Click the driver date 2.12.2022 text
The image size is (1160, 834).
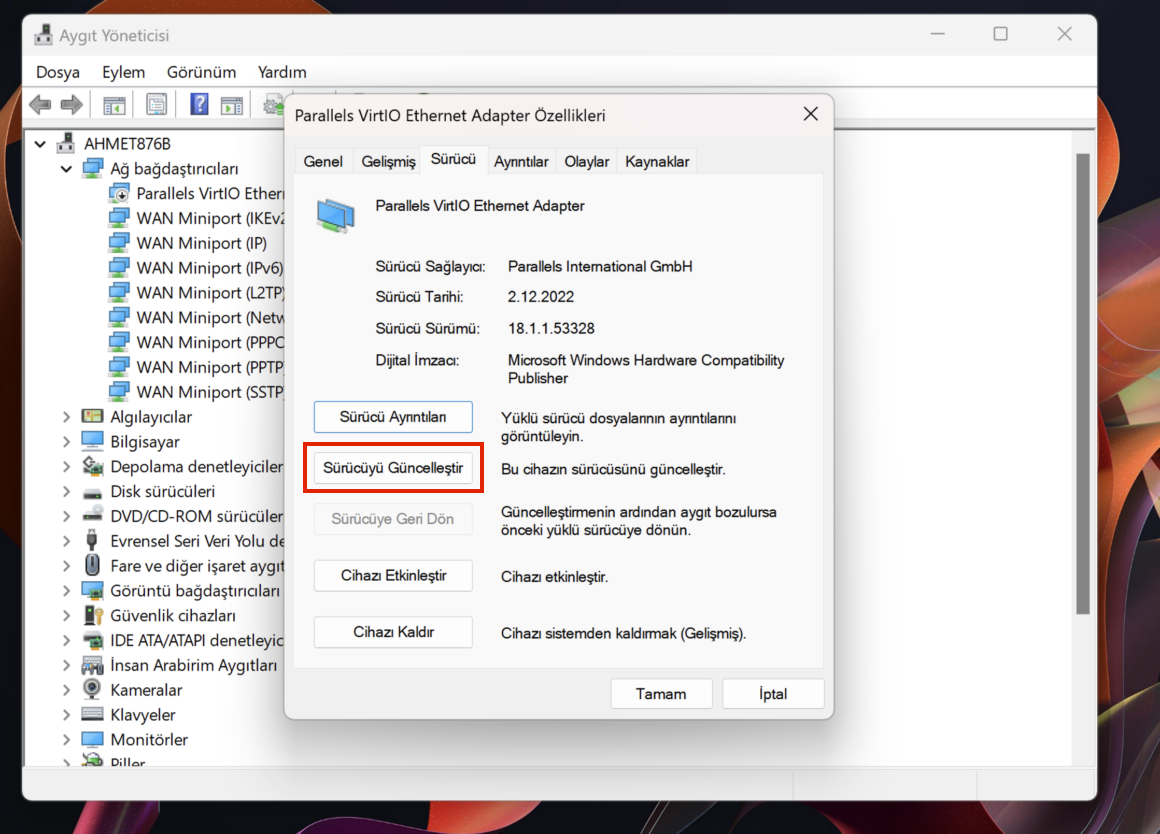pos(541,297)
